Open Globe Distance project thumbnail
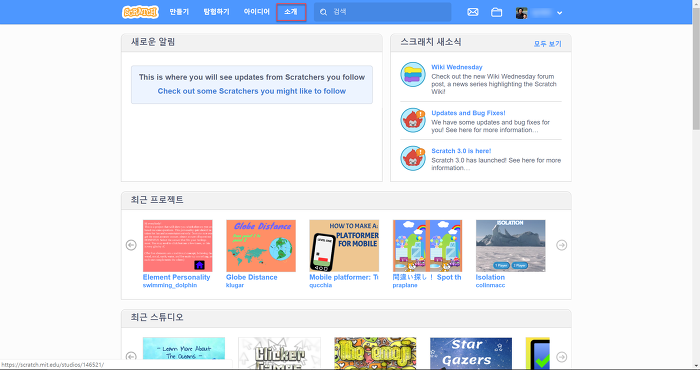The width and height of the screenshot is (700, 370). pyautogui.click(x=261, y=245)
